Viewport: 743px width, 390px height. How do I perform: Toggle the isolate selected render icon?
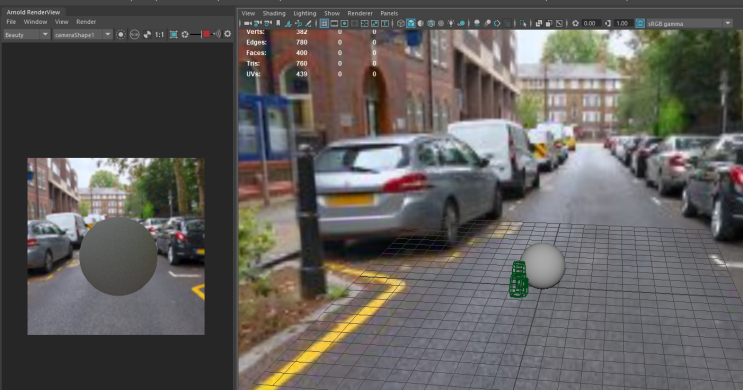coord(121,34)
